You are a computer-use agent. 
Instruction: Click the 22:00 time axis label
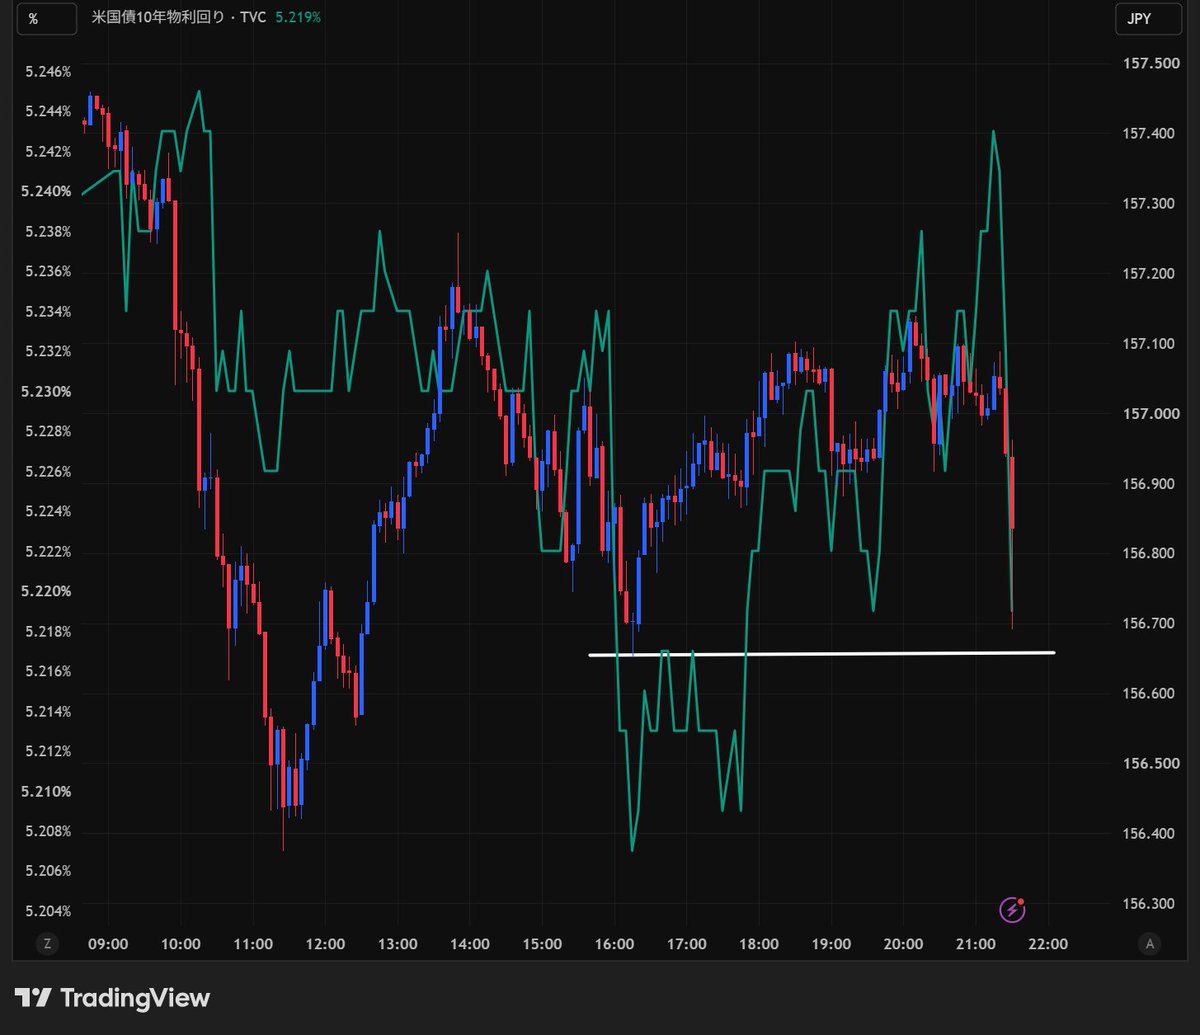[1048, 944]
